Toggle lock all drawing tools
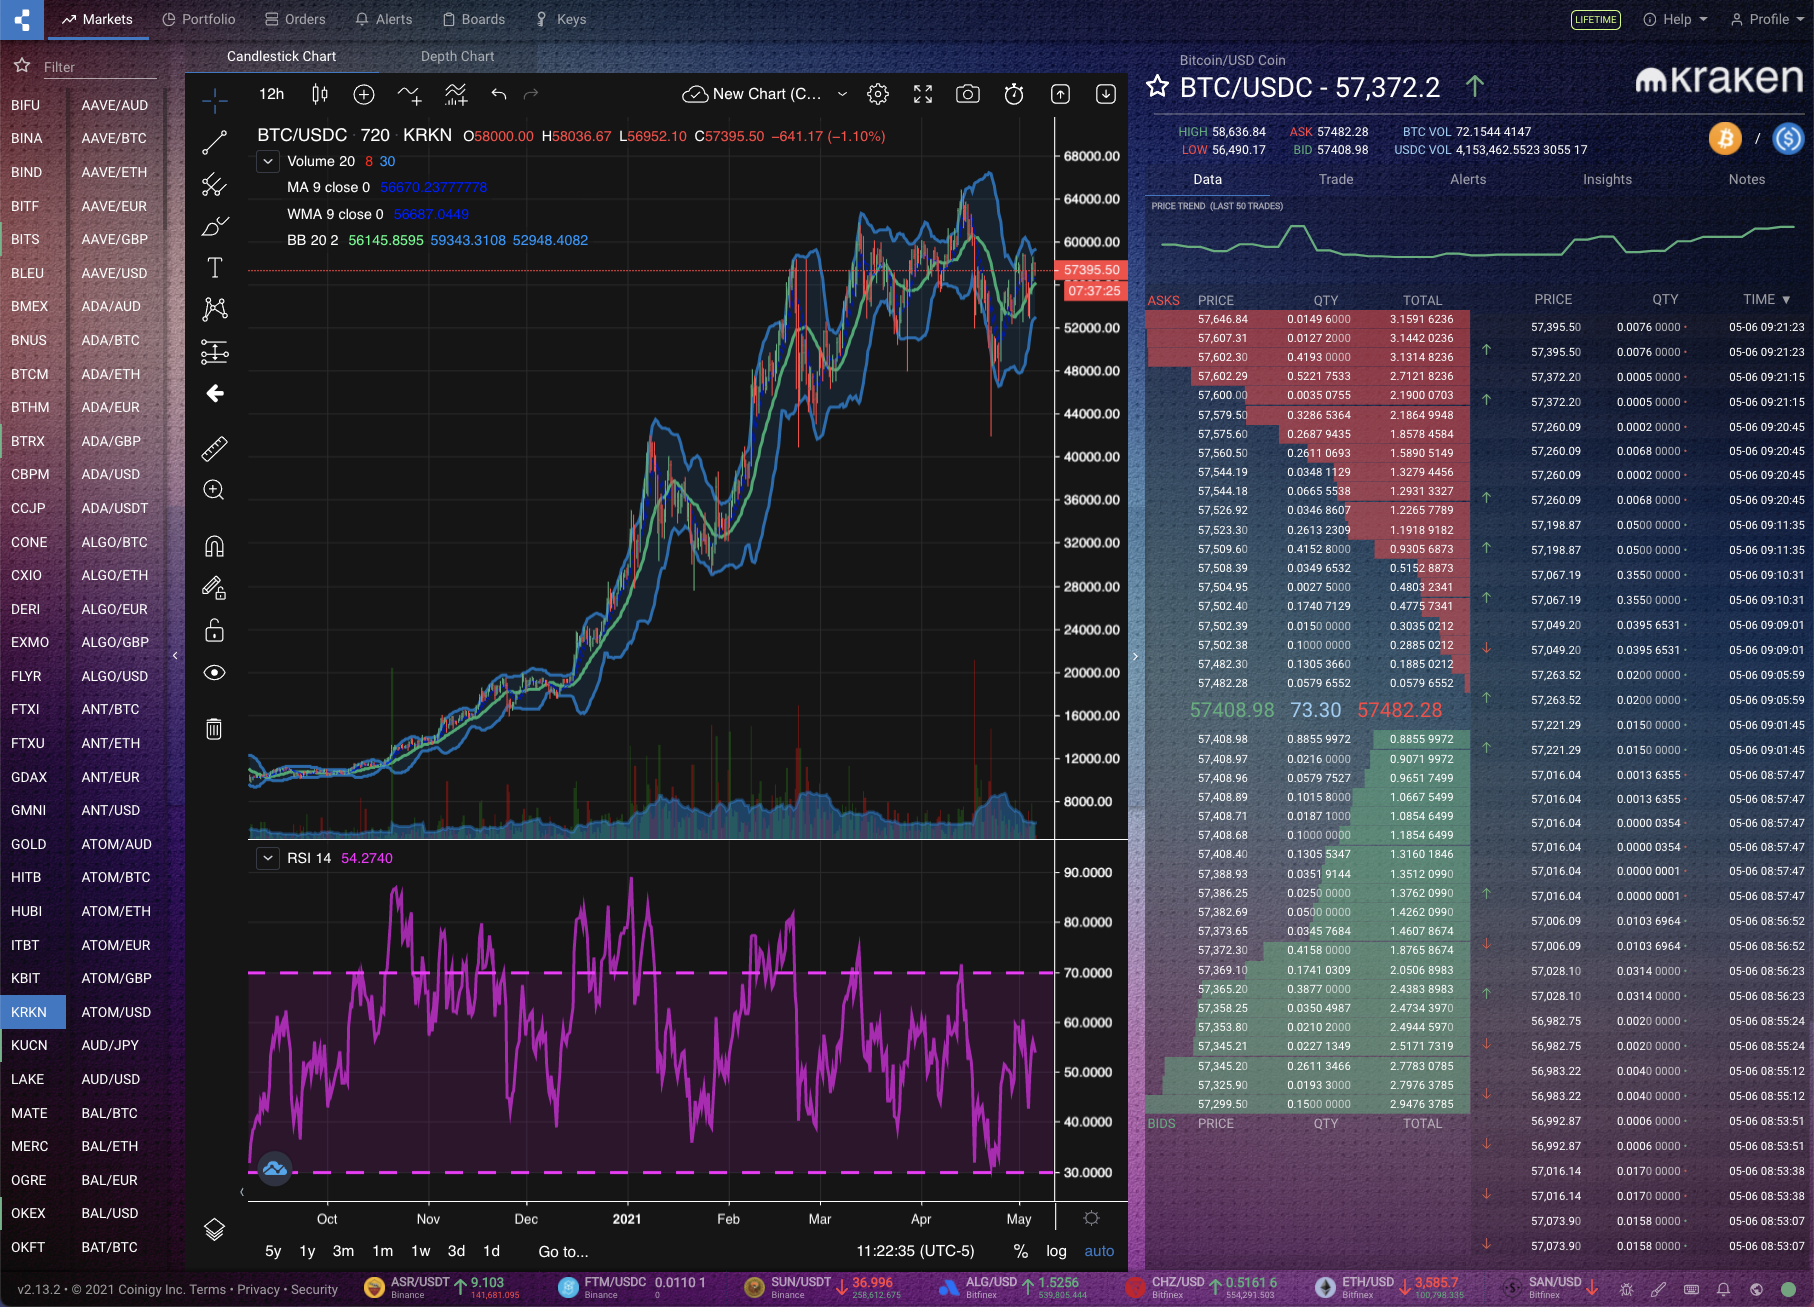This screenshot has height=1307, width=1814. 214,630
